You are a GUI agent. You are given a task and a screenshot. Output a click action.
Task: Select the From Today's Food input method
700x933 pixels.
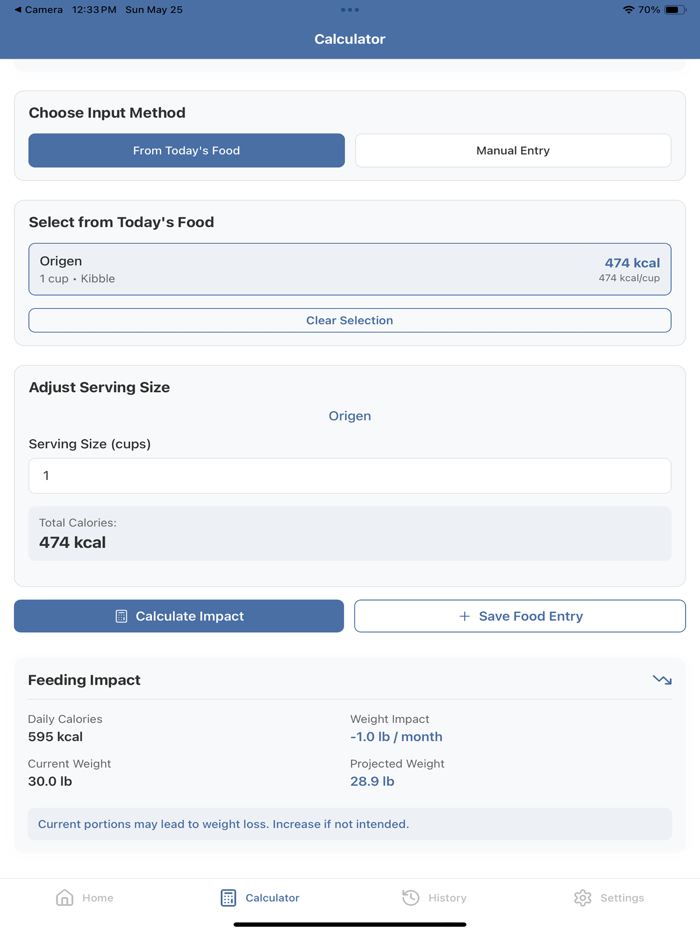point(186,150)
